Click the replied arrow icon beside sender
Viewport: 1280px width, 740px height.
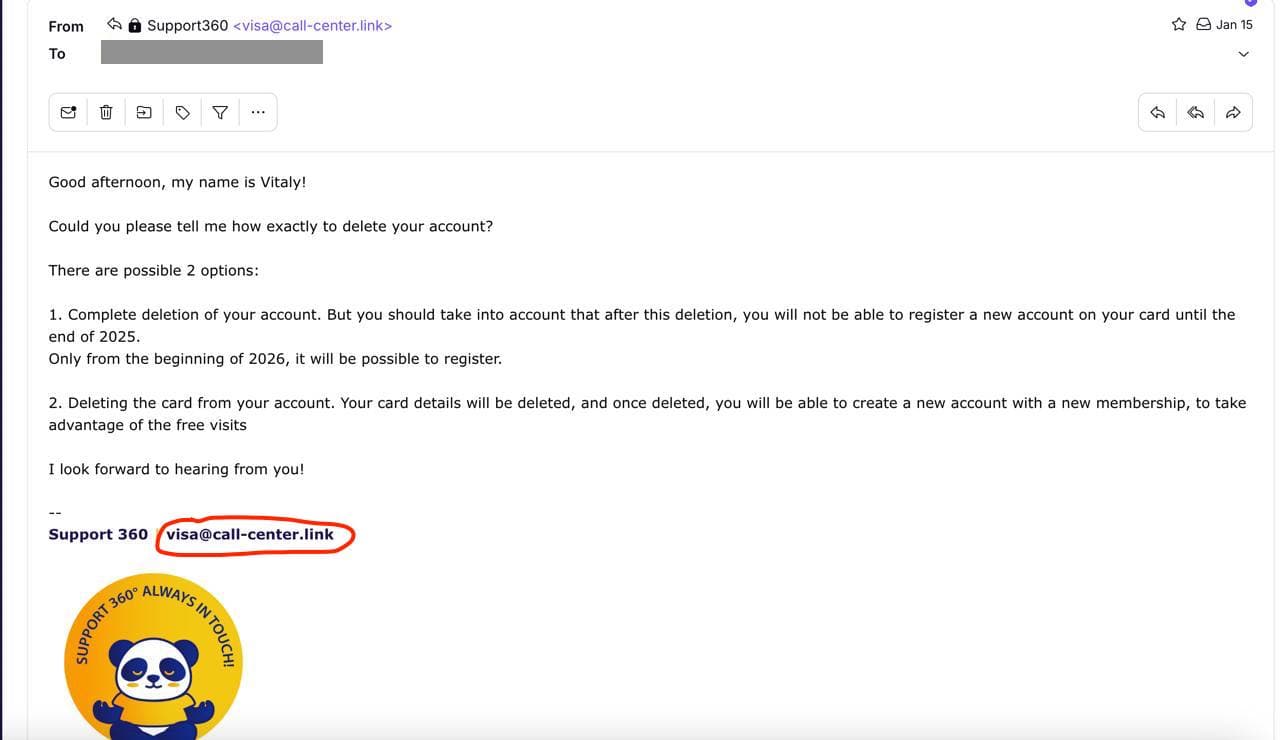(x=115, y=24)
